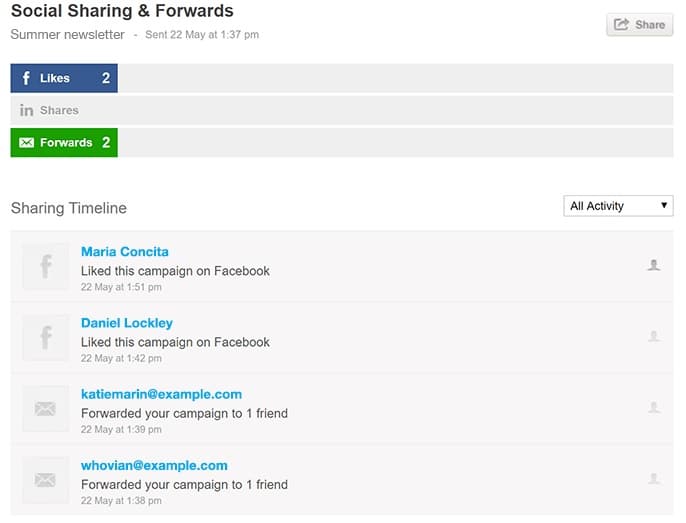Click the Sharing Timeline heading
Image resolution: width=686 pixels, height=523 pixels.
[69, 208]
